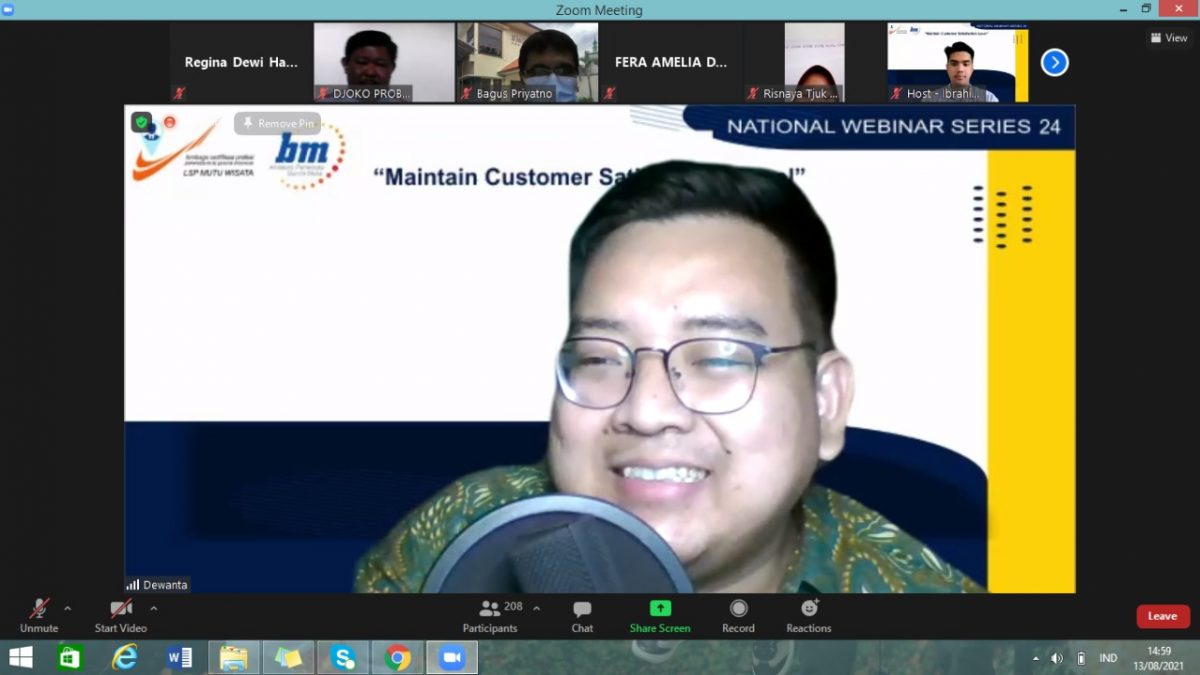Open Windows Store from the taskbar
1200x675 pixels.
(x=69, y=657)
